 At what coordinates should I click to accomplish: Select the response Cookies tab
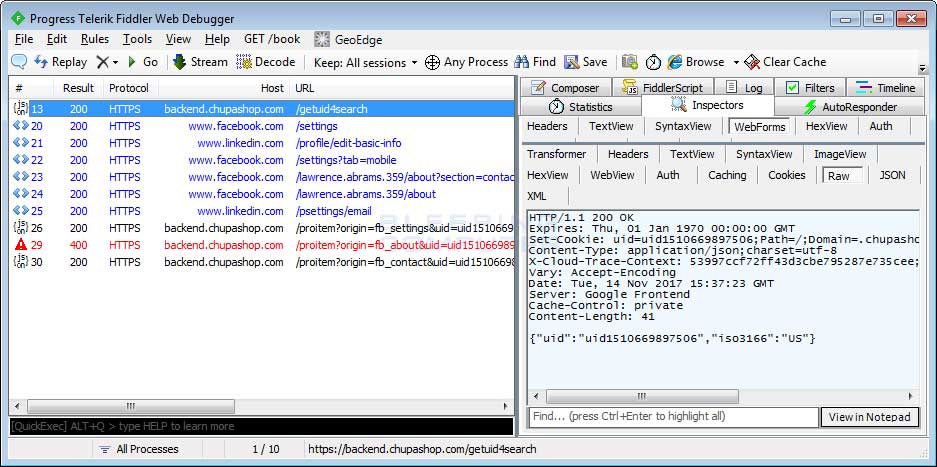[786, 175]
